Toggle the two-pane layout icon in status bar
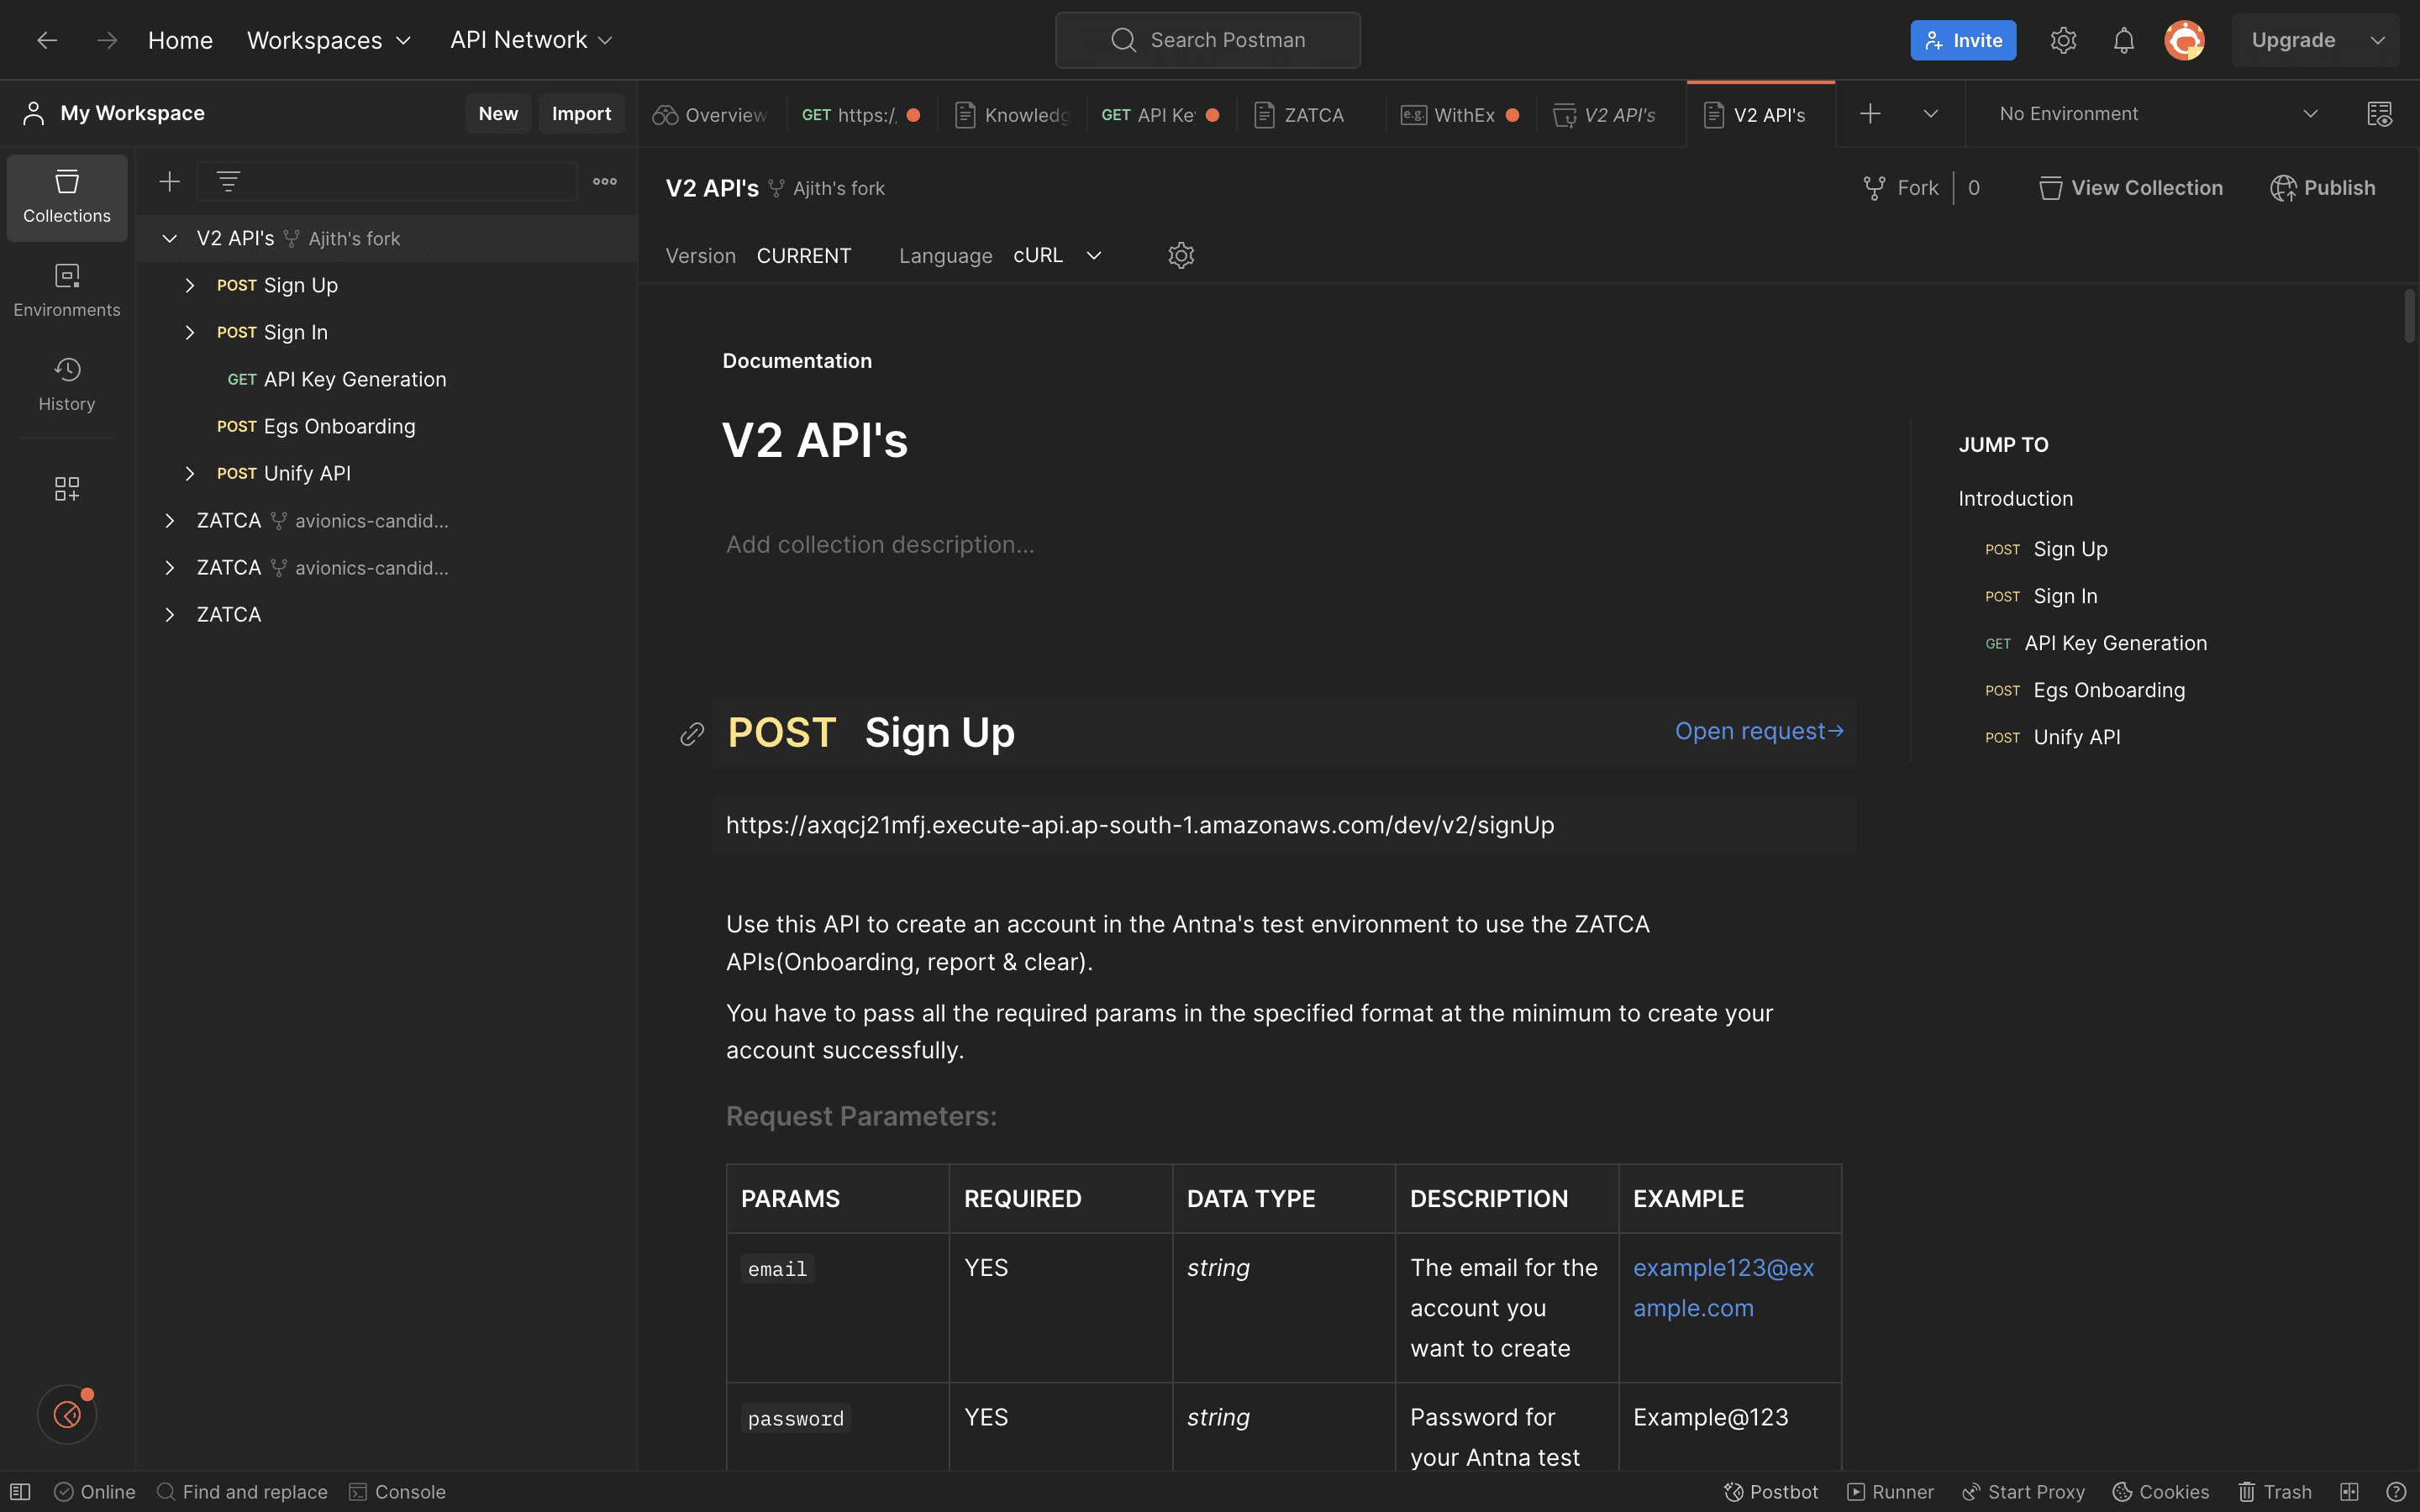 pos(2350,1491)
